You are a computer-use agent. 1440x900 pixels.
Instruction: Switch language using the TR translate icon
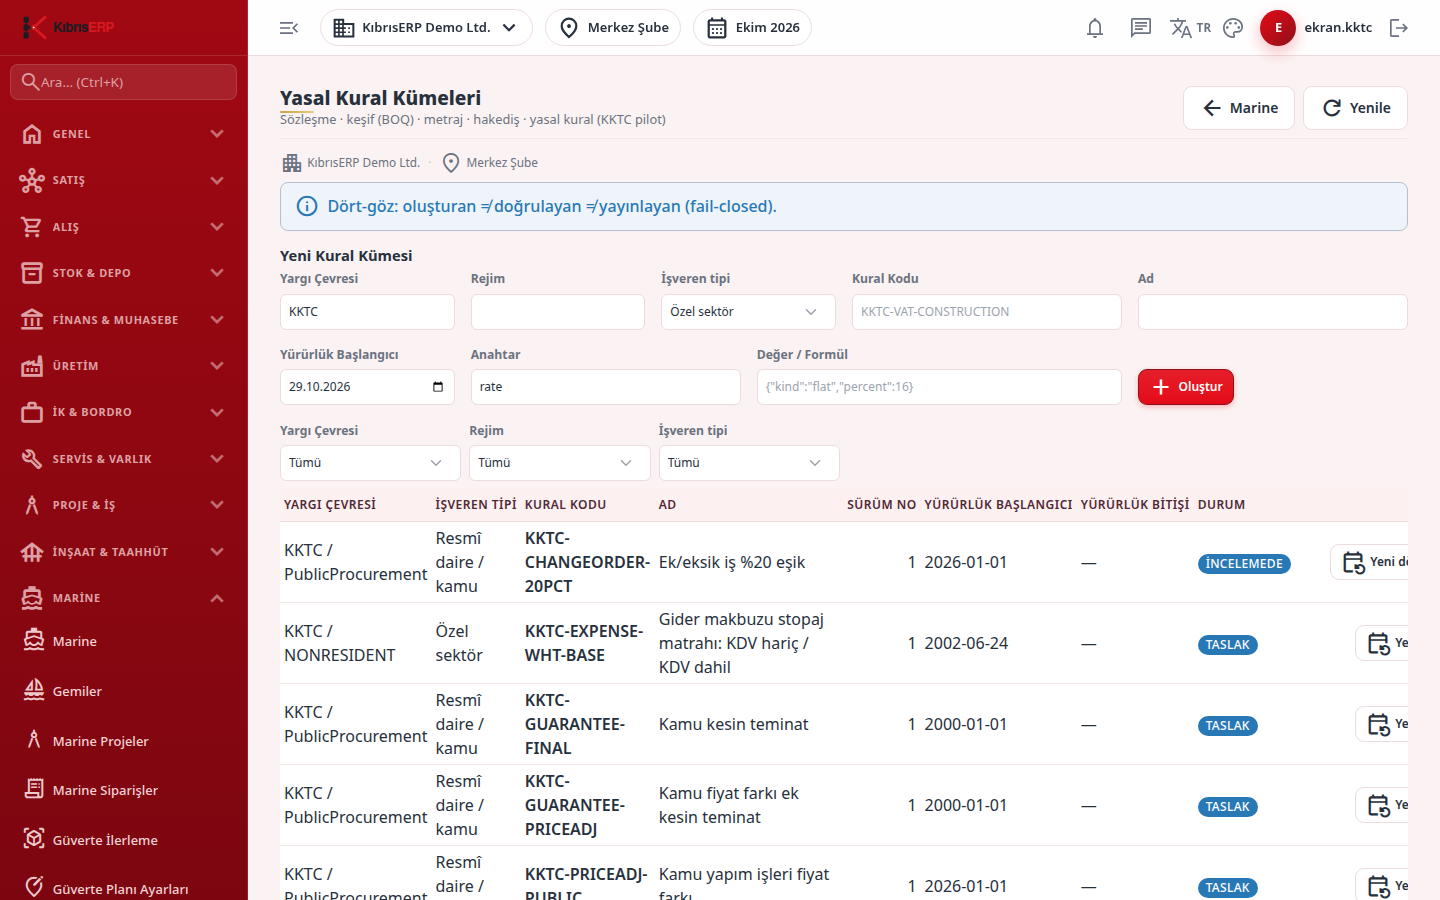(x=1190, y=28)
